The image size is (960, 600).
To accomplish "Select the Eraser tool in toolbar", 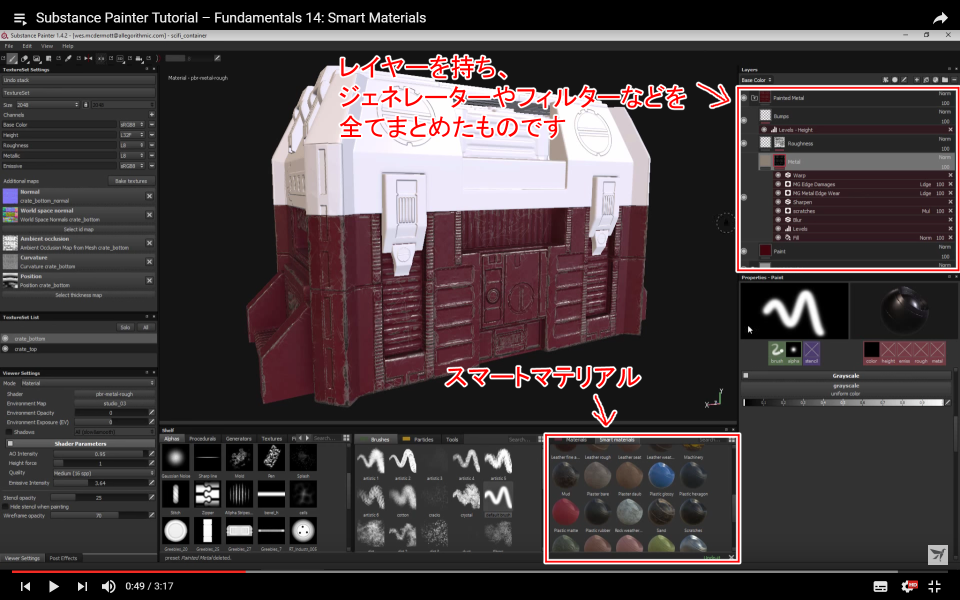I will click(x=25, y=59).
